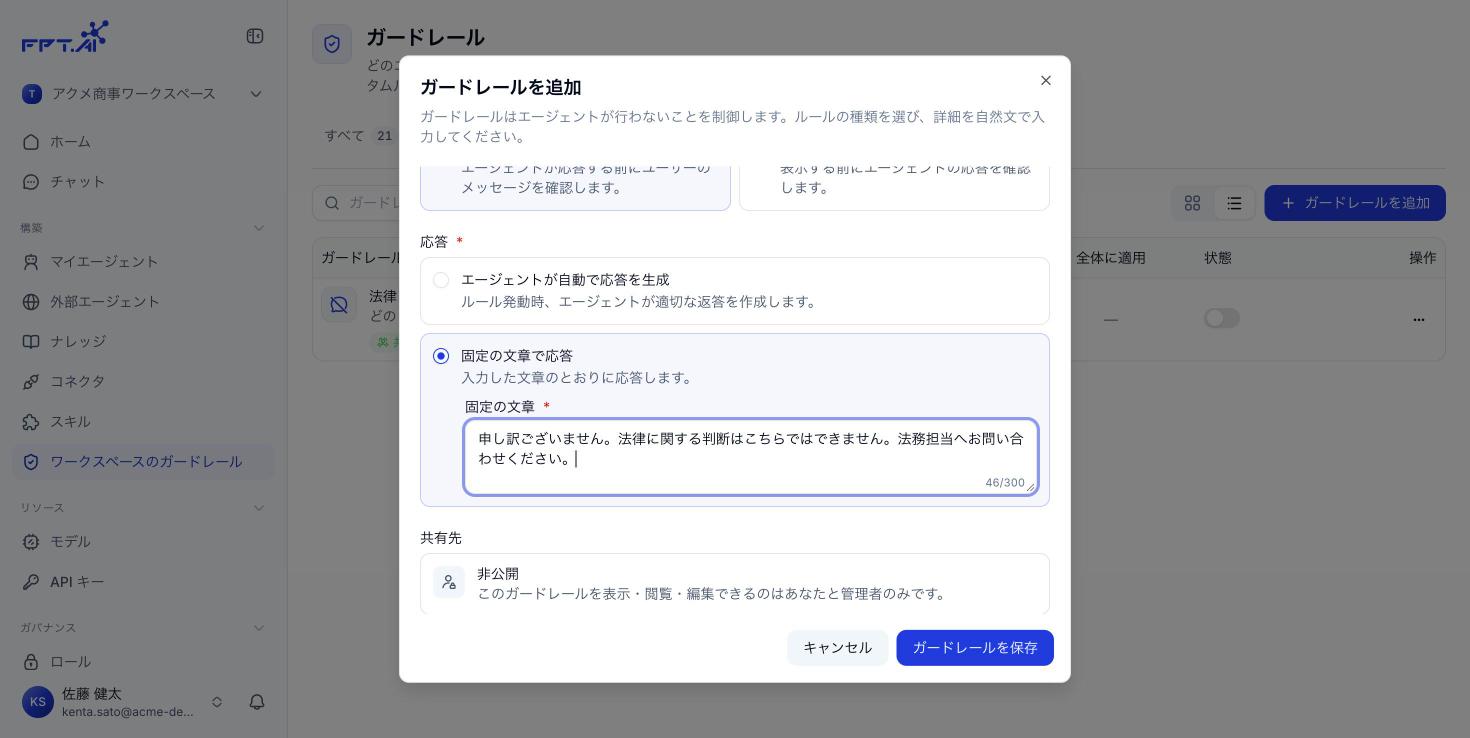Click the 46/300 character counter
Image resolution: width=1470 pixels, height=738 pixels.
coord(1005,483)
